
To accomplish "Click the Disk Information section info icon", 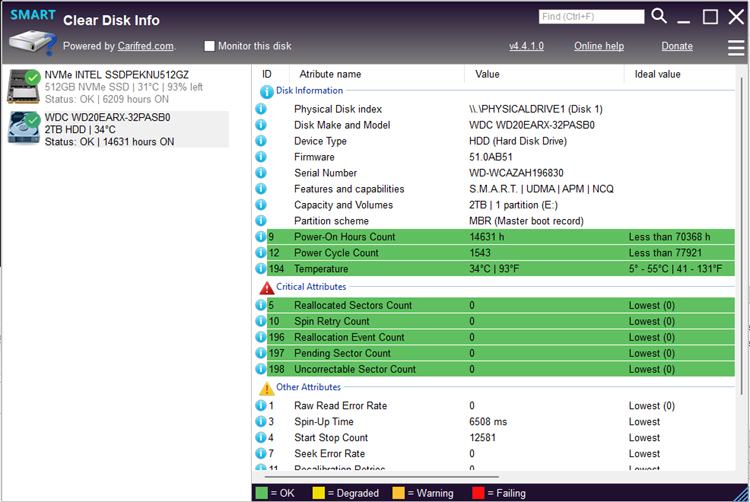I will click(x=266, y=92).
